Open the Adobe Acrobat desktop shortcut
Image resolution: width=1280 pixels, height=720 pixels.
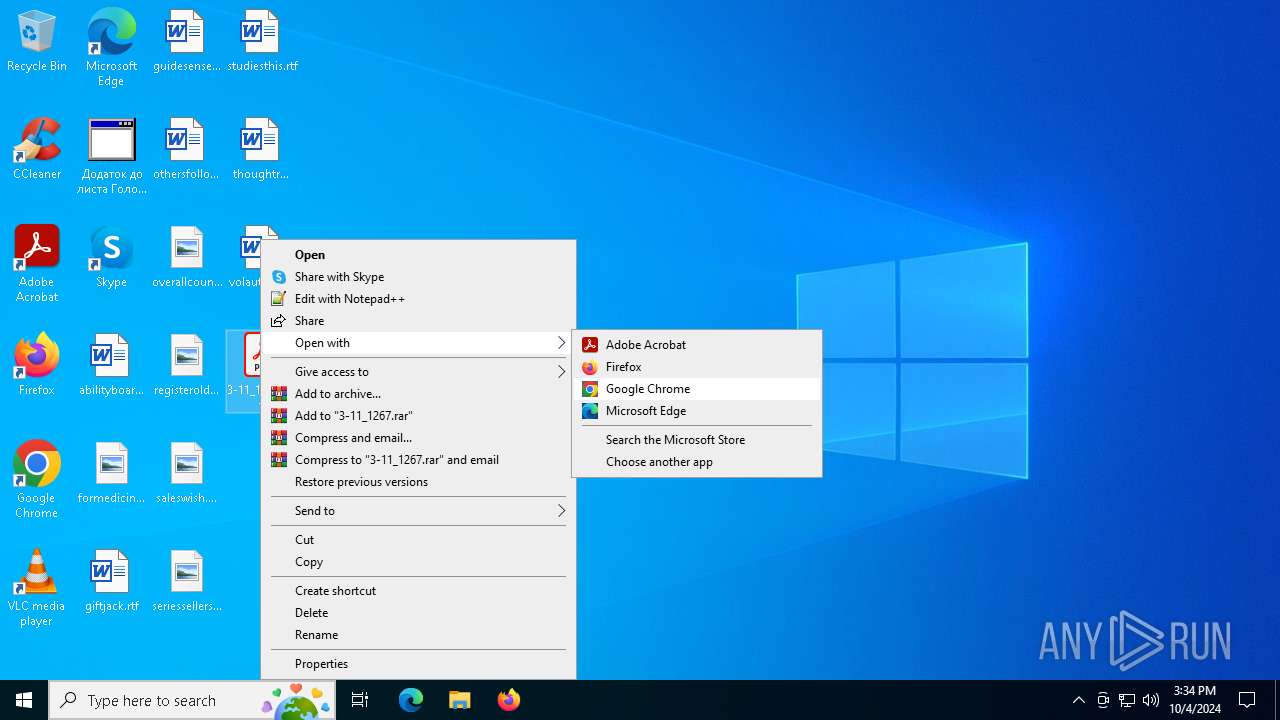click(37, 264)
